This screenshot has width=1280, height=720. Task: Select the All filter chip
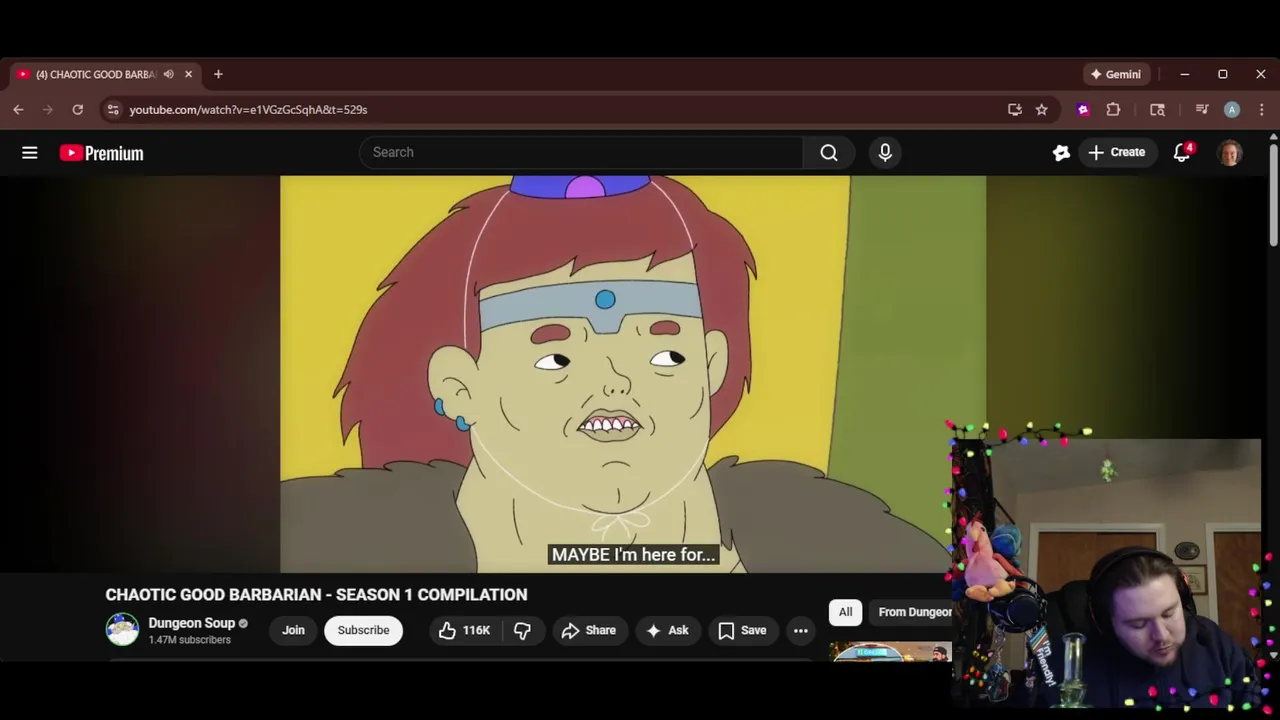845,612
